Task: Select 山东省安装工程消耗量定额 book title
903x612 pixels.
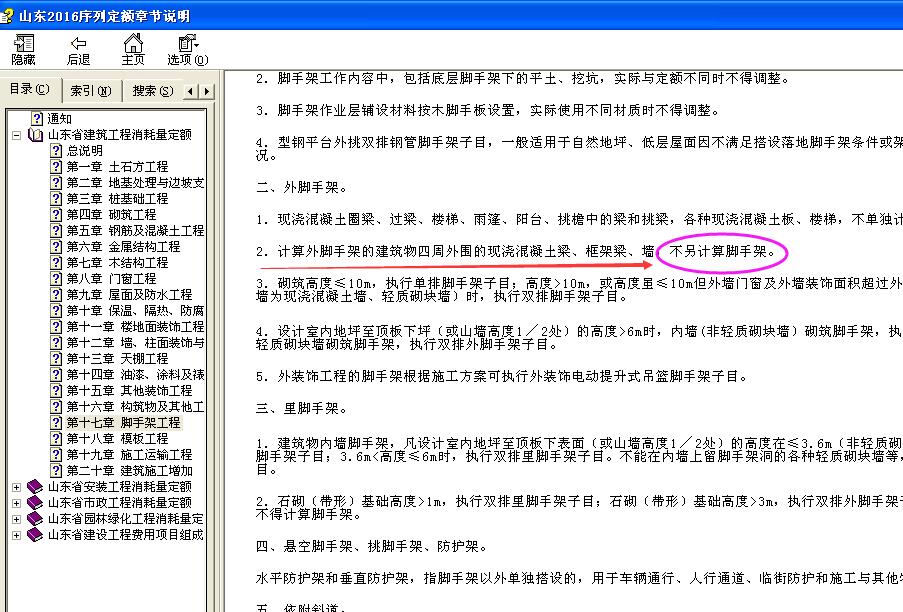Action: point(119,486)
